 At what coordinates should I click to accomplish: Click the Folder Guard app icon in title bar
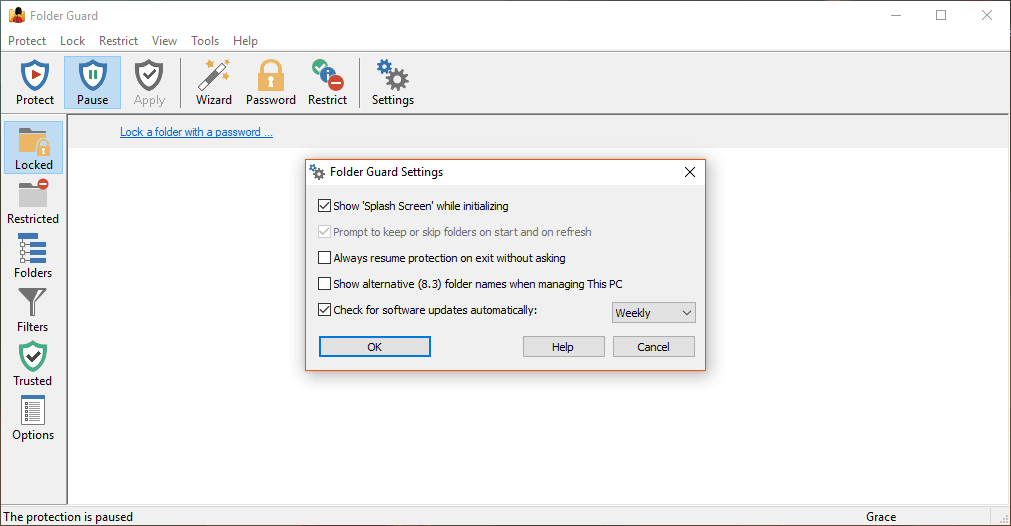(17, 15)
